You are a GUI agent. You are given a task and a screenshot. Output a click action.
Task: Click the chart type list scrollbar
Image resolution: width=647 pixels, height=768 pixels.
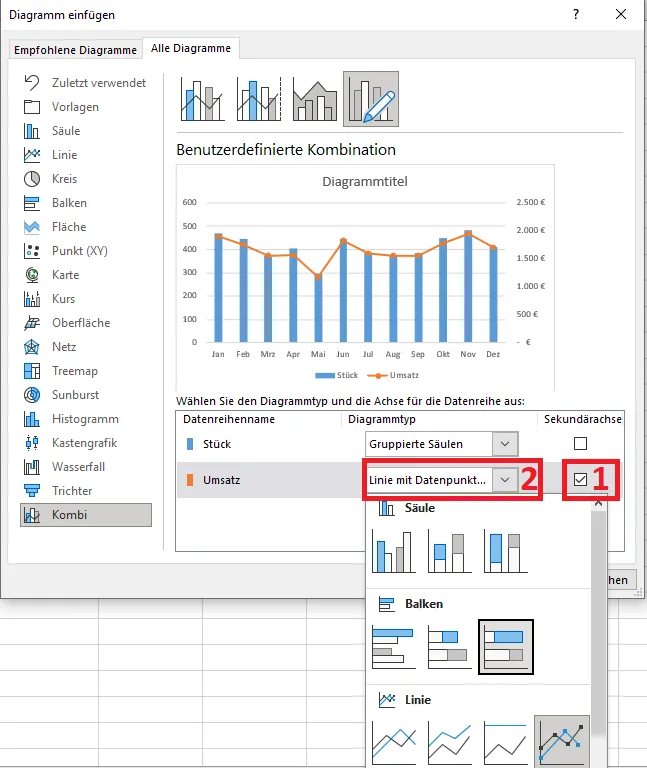click(x=599, y=600)
